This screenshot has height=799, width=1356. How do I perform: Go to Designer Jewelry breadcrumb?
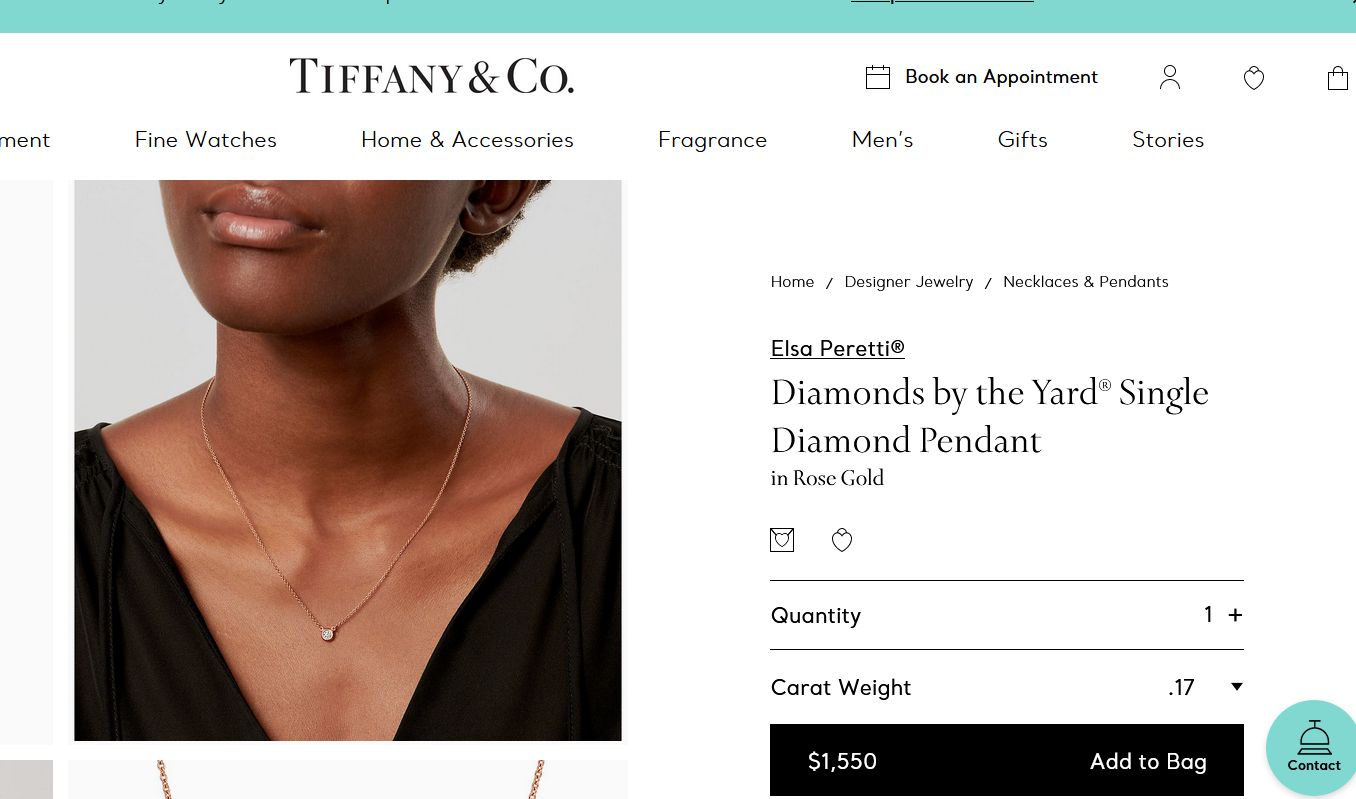click(x=908, y=282)
